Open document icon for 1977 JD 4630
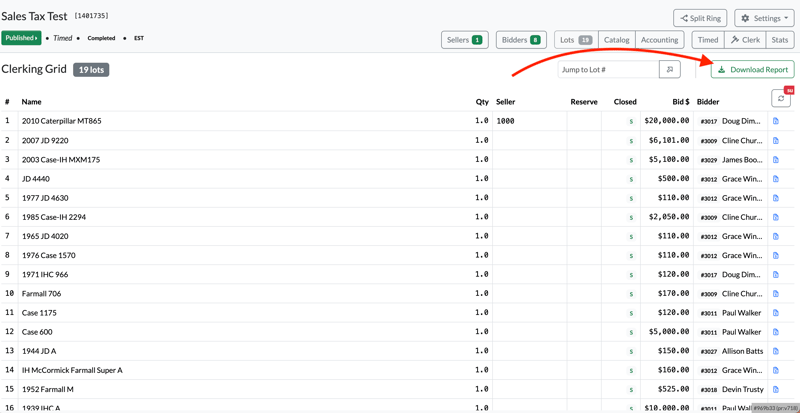 [x=776, y=198]
